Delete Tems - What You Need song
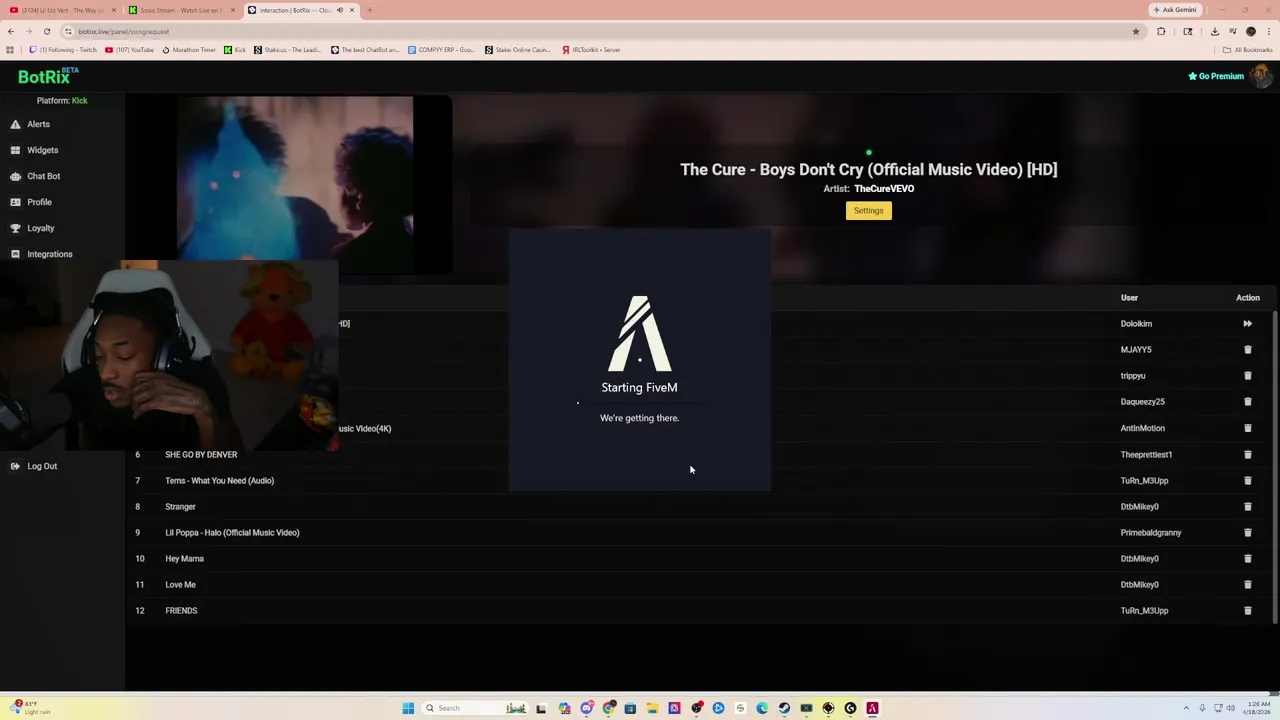This screenshot has width=1280, height=720. click(1247, 480)
